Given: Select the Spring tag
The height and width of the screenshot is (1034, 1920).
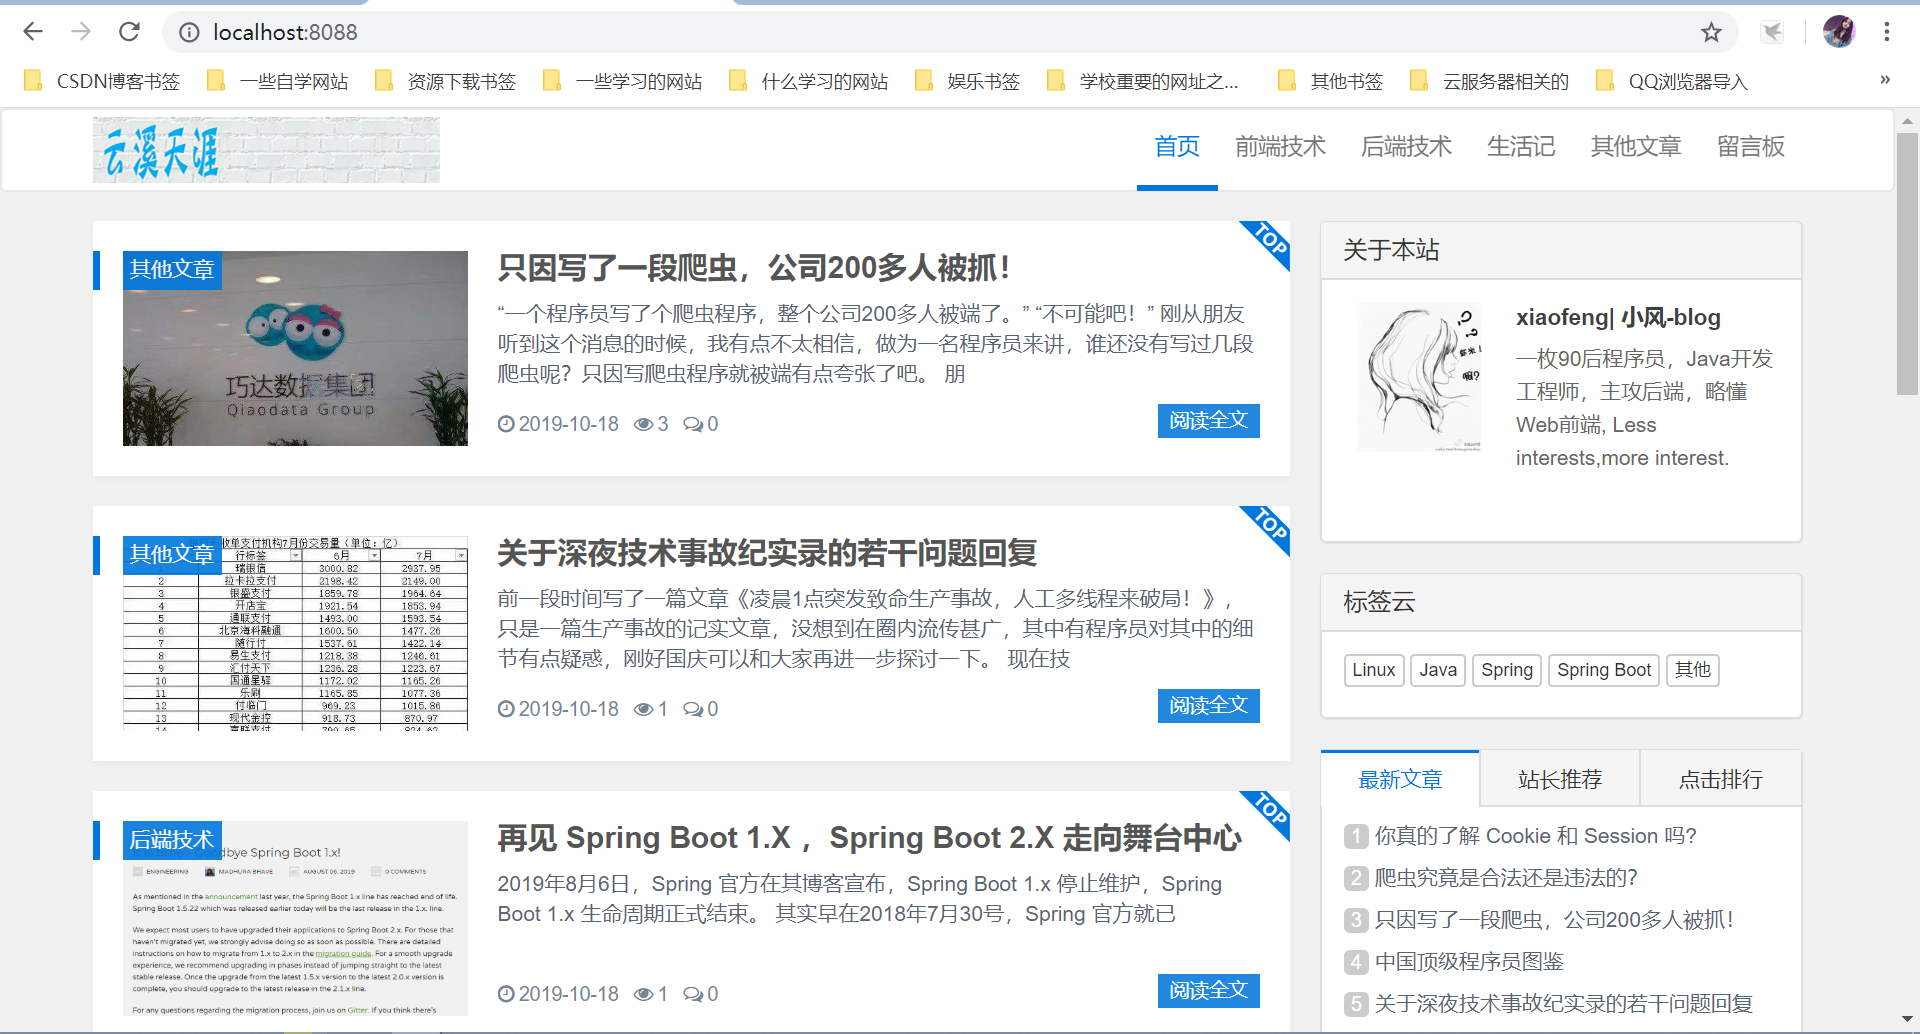Looking at the screenshot, I should point(1507,670).
